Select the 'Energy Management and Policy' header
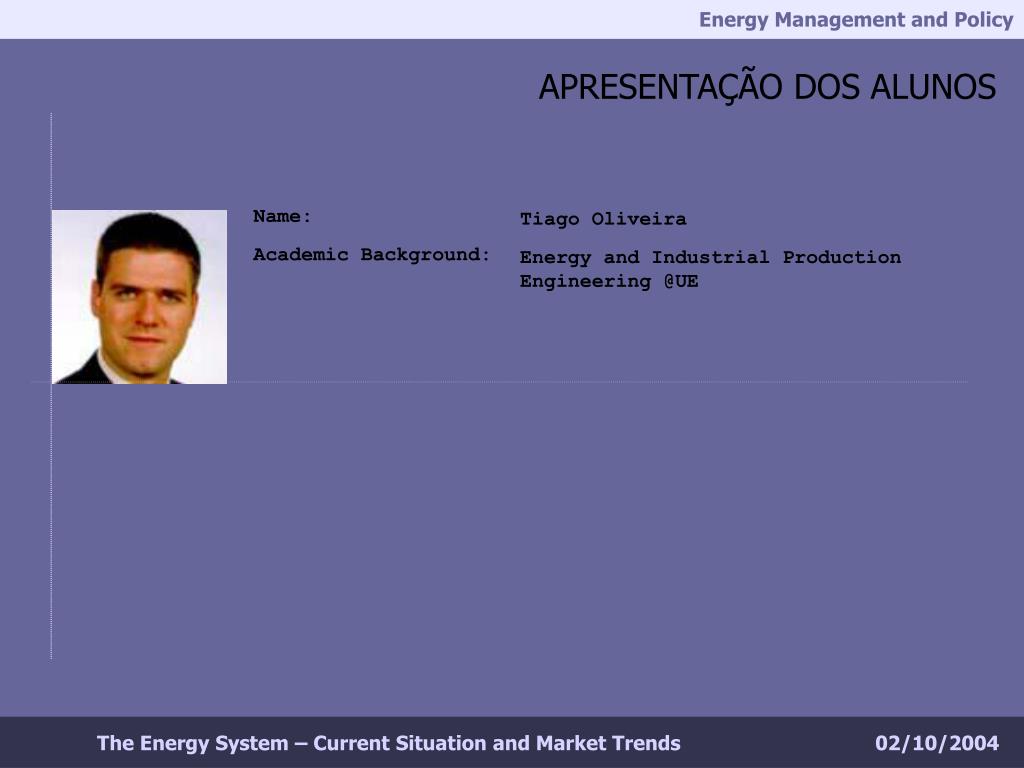The image size is (1024, 768). pyautogui.click(x=856, y=20)
